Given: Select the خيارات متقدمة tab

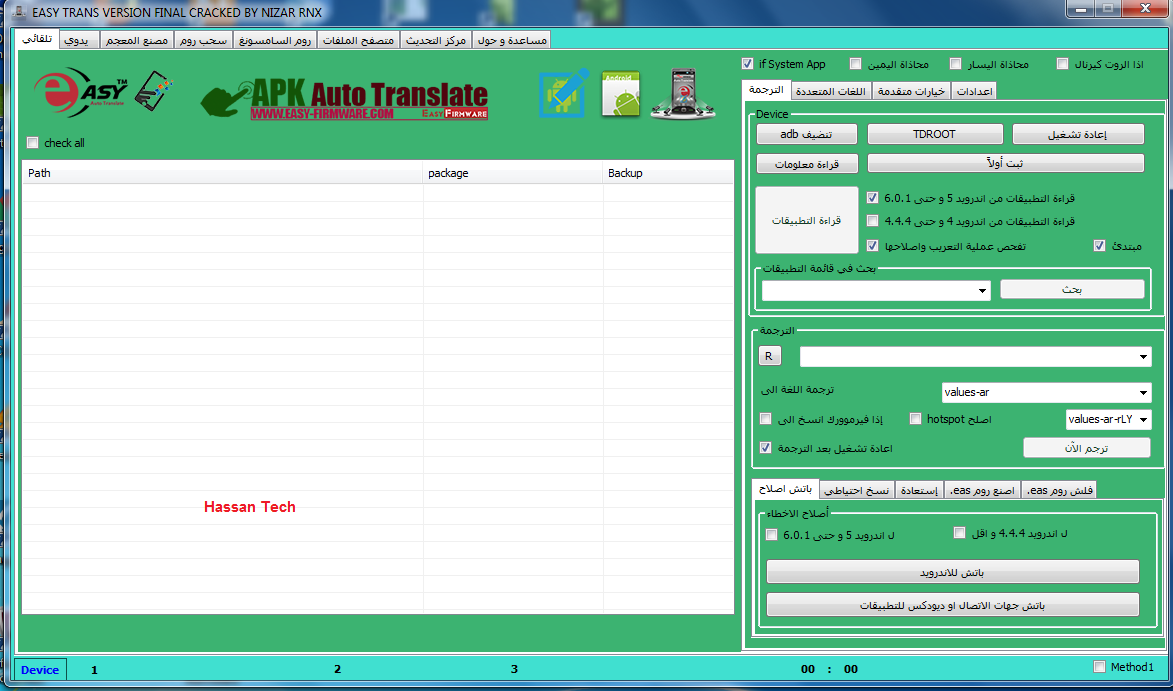Looking at the screenshot, I should pos(910,90).
